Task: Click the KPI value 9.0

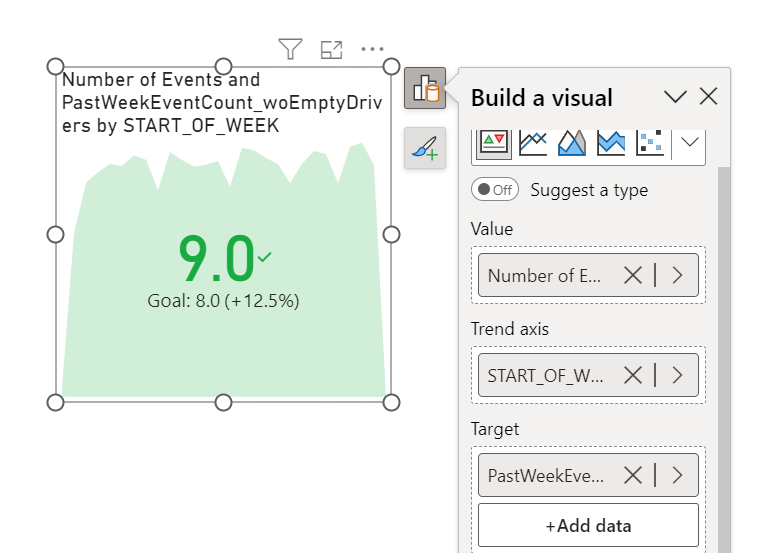Action: (x=217, y=260)
